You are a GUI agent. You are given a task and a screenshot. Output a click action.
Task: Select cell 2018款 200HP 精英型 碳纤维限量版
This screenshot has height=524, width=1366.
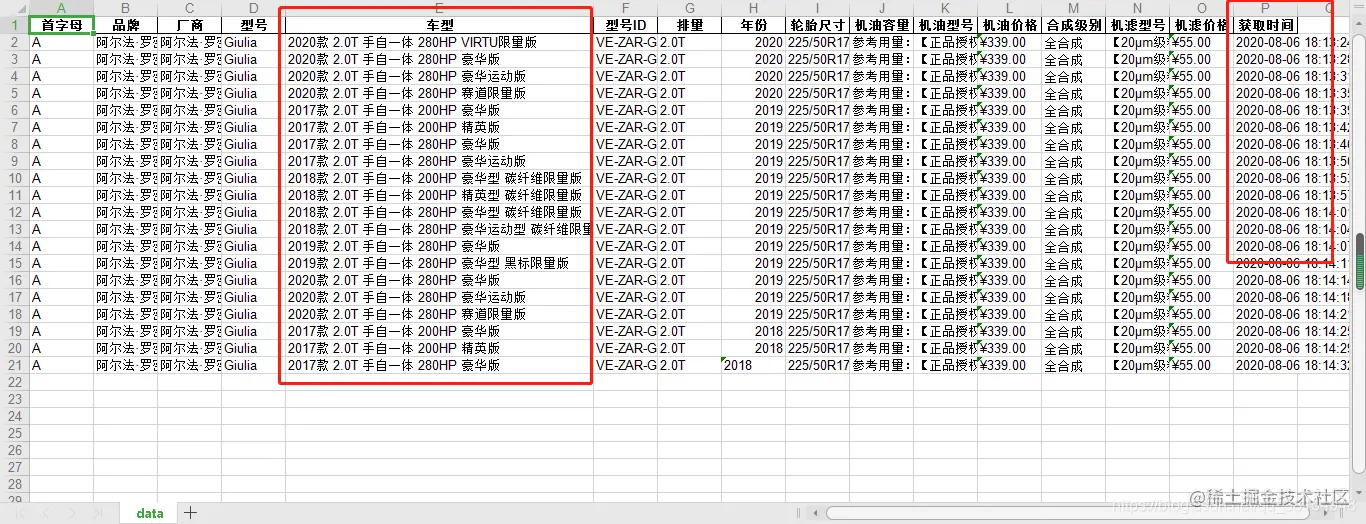coord(439,195)
